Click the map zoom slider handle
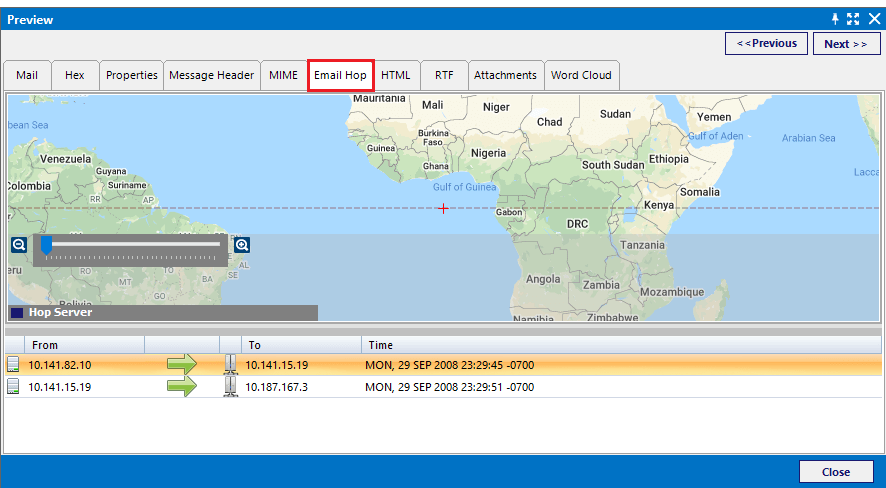This screenshot has height=488, width=886. (46, 245)
